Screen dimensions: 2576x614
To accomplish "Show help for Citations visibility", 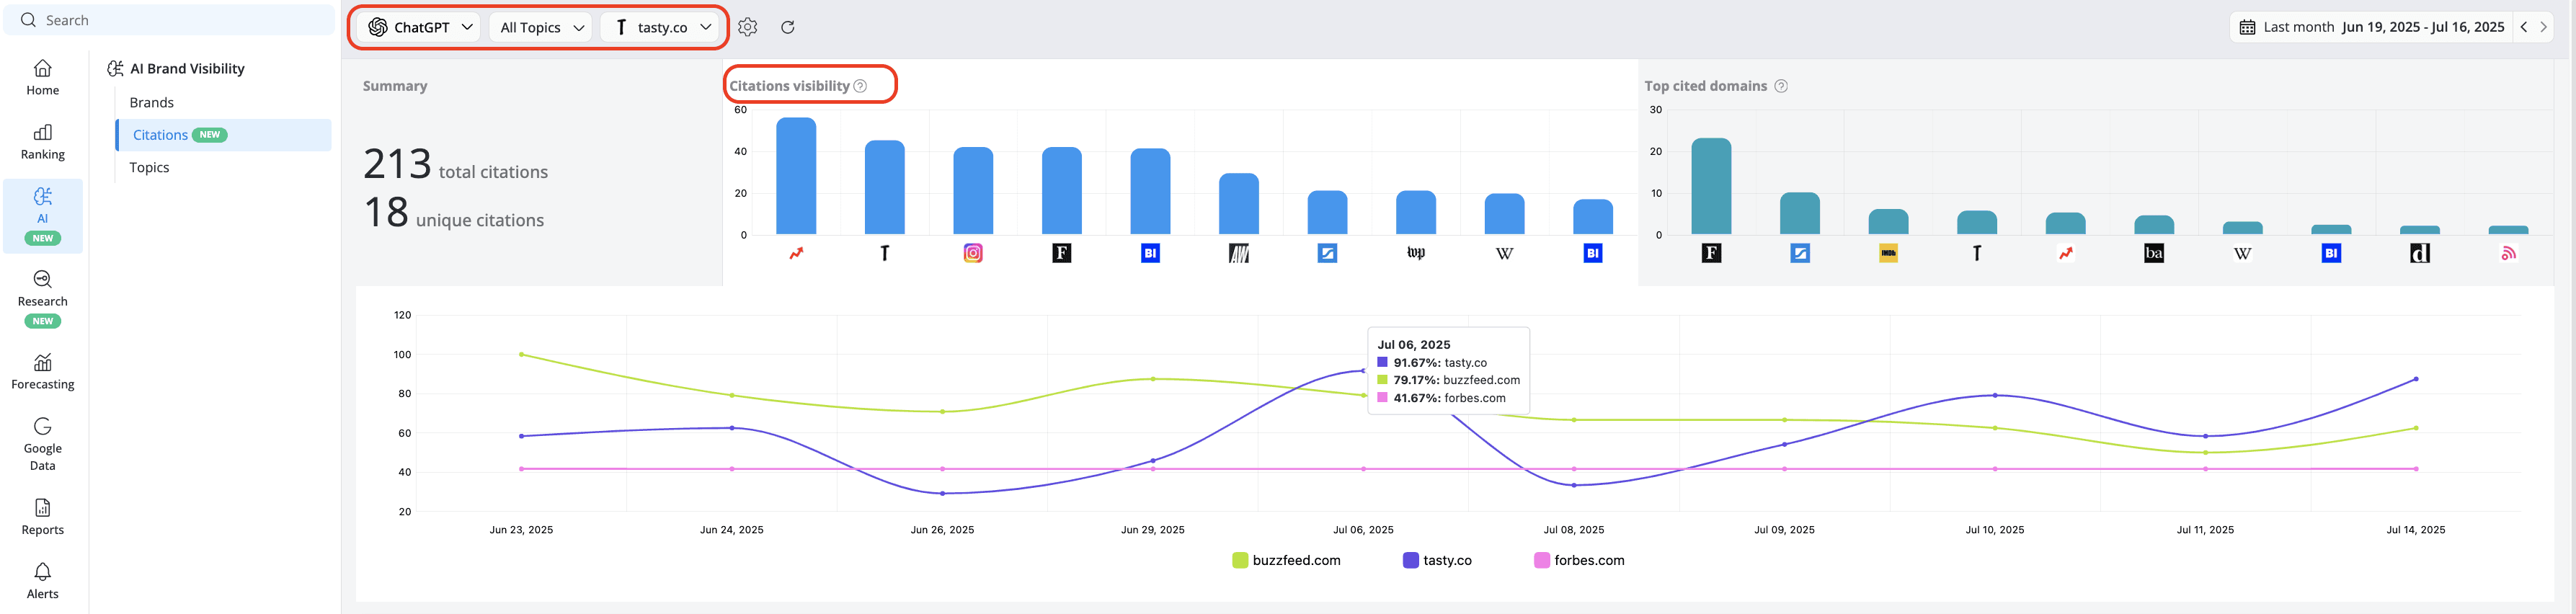I will coord(860,86).
